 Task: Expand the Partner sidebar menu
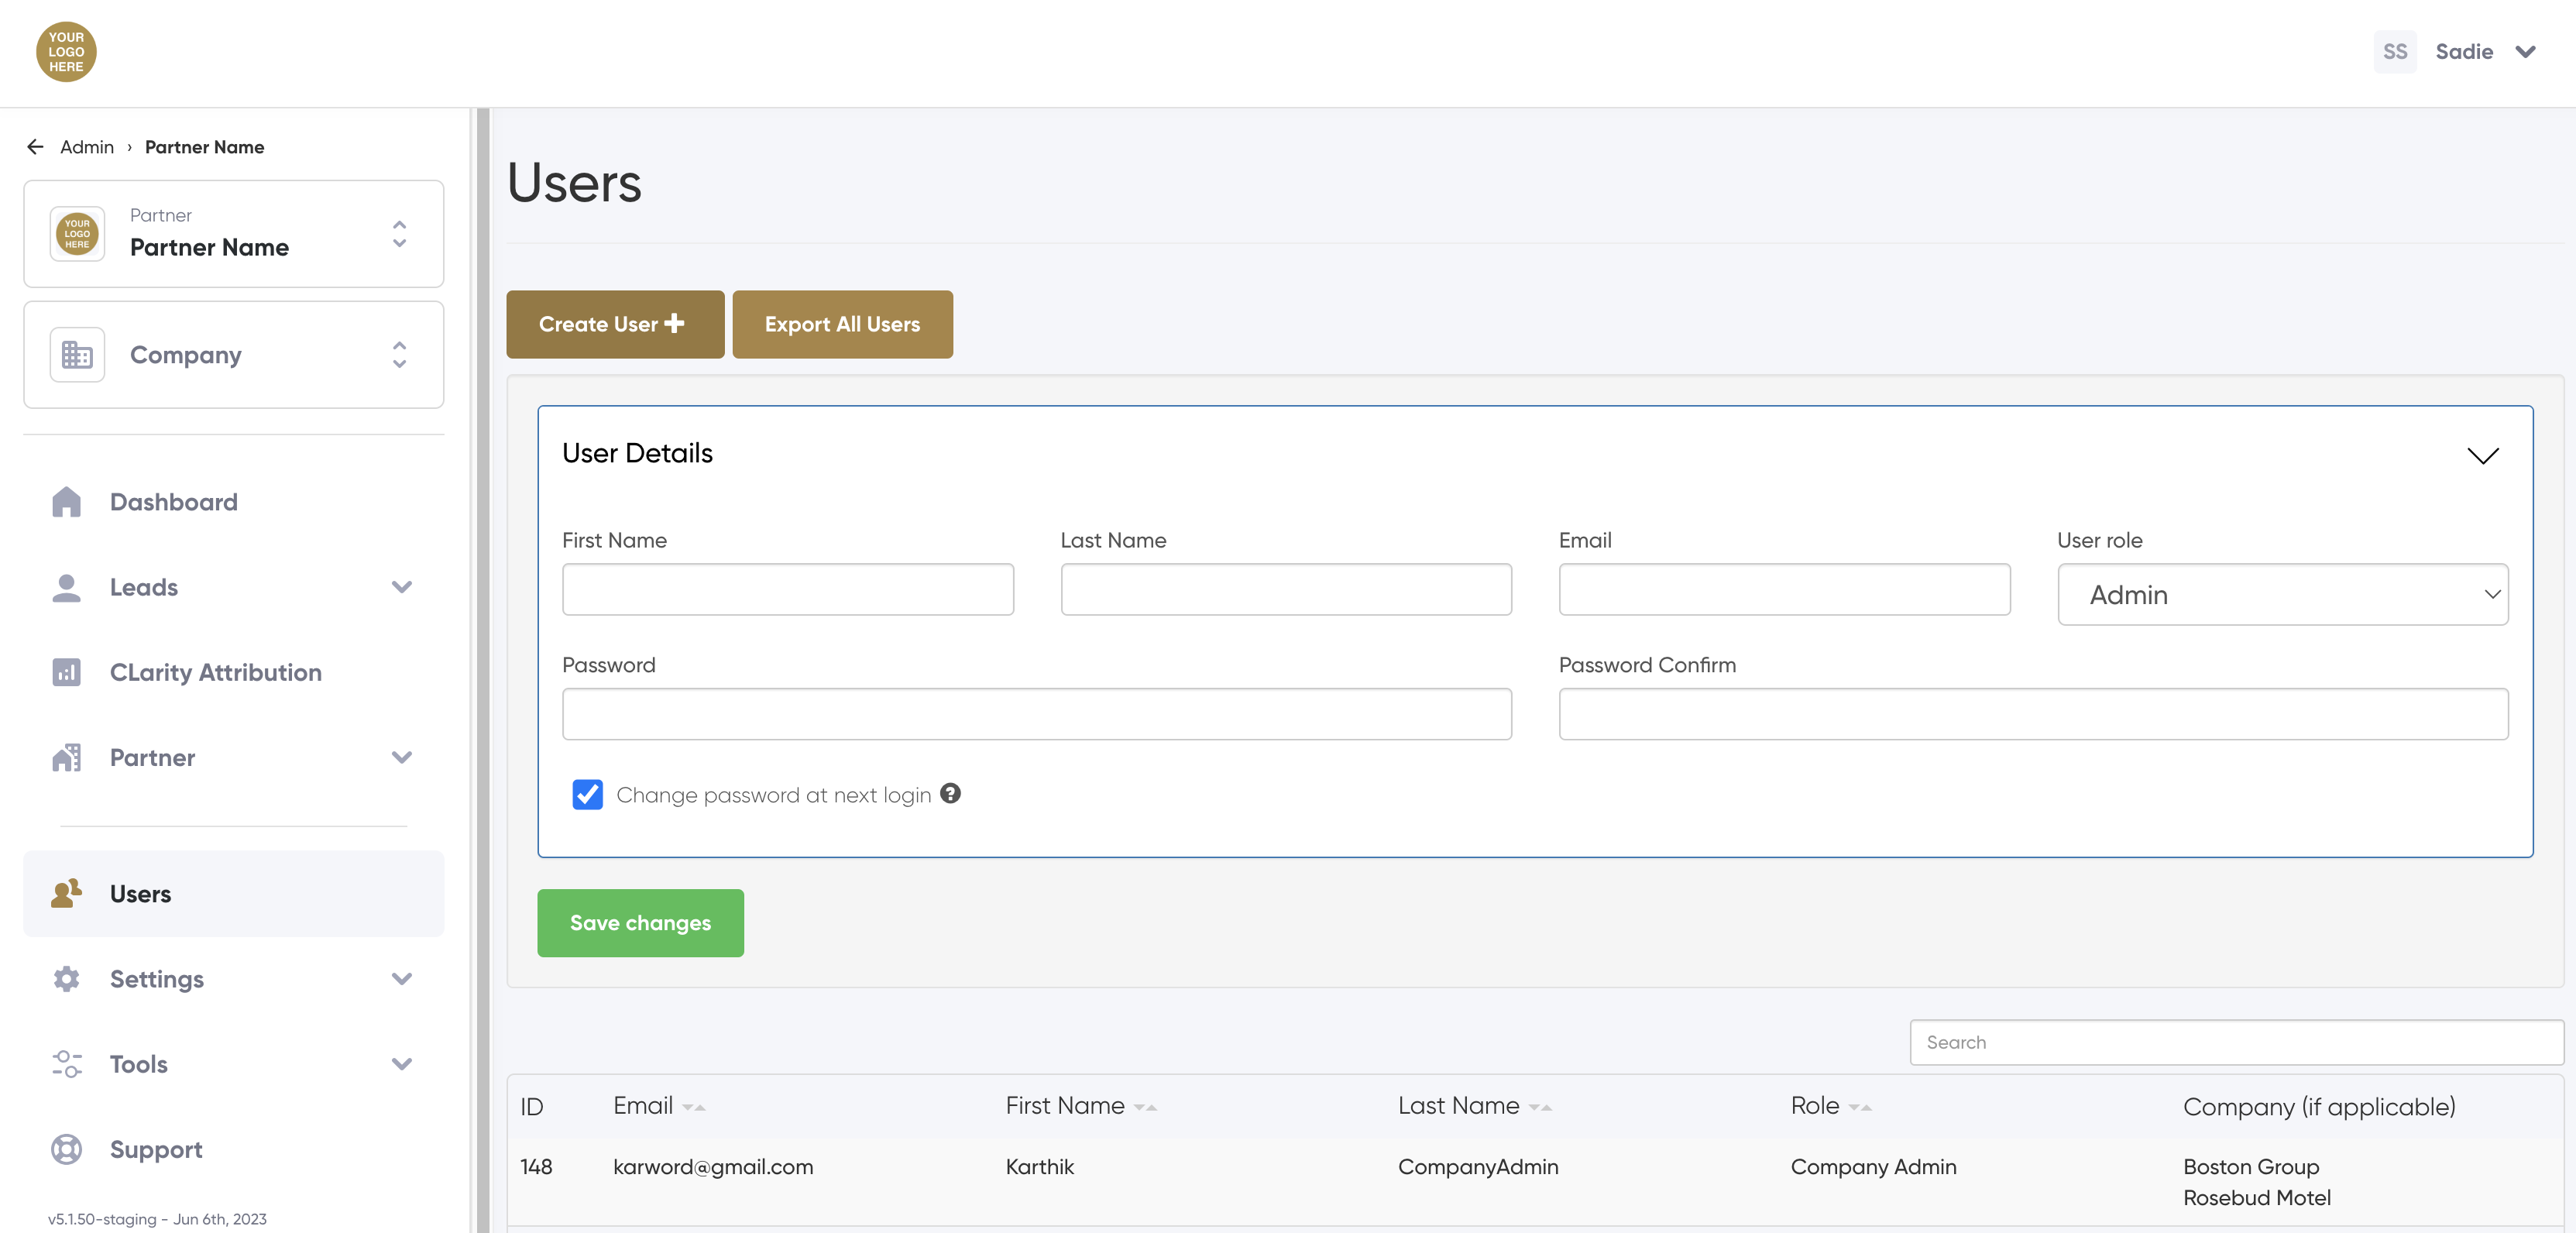point(402,757)
